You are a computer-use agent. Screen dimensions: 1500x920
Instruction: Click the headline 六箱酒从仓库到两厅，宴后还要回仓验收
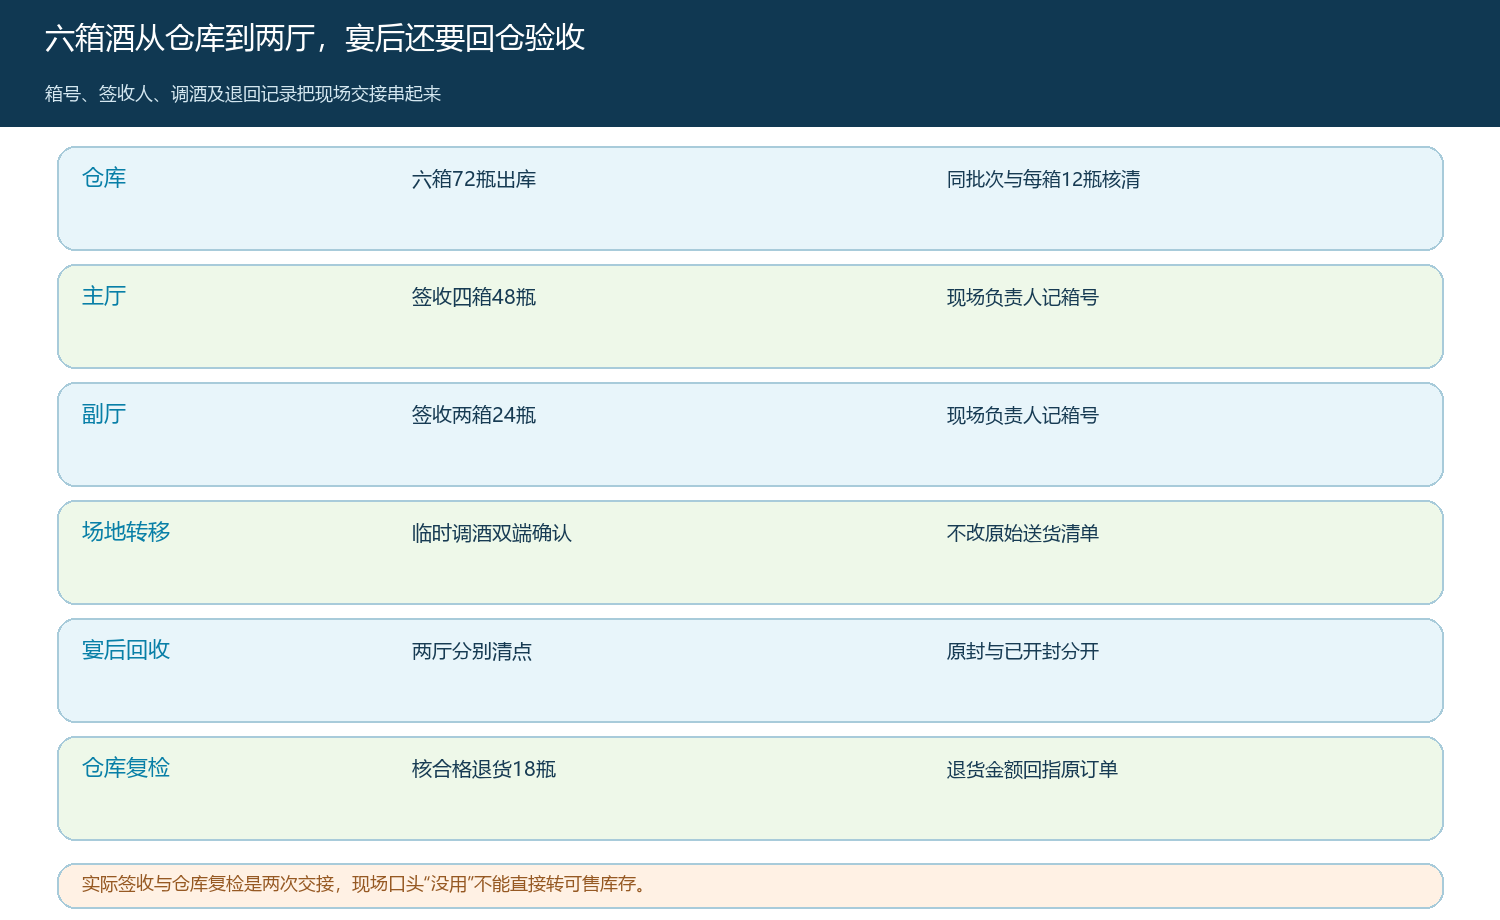(x=315, y=38)
